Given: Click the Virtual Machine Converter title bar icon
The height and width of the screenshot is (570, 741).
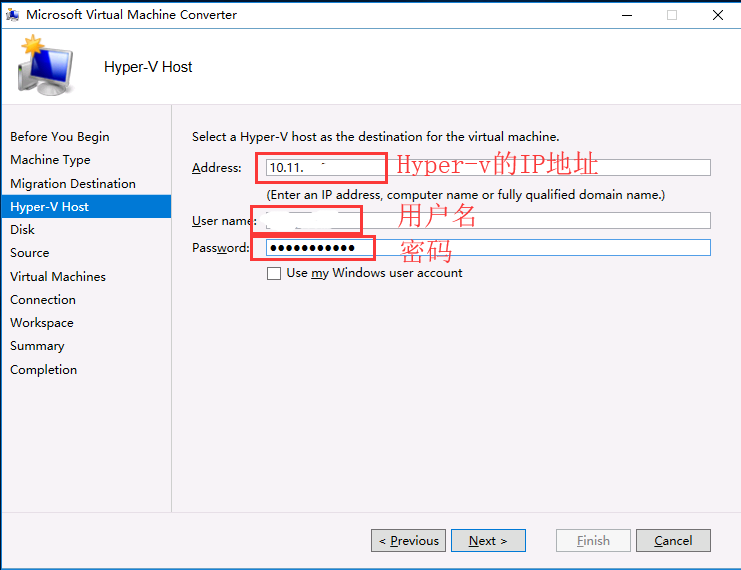Looking at the screenshot, I should tap(12, 15).
